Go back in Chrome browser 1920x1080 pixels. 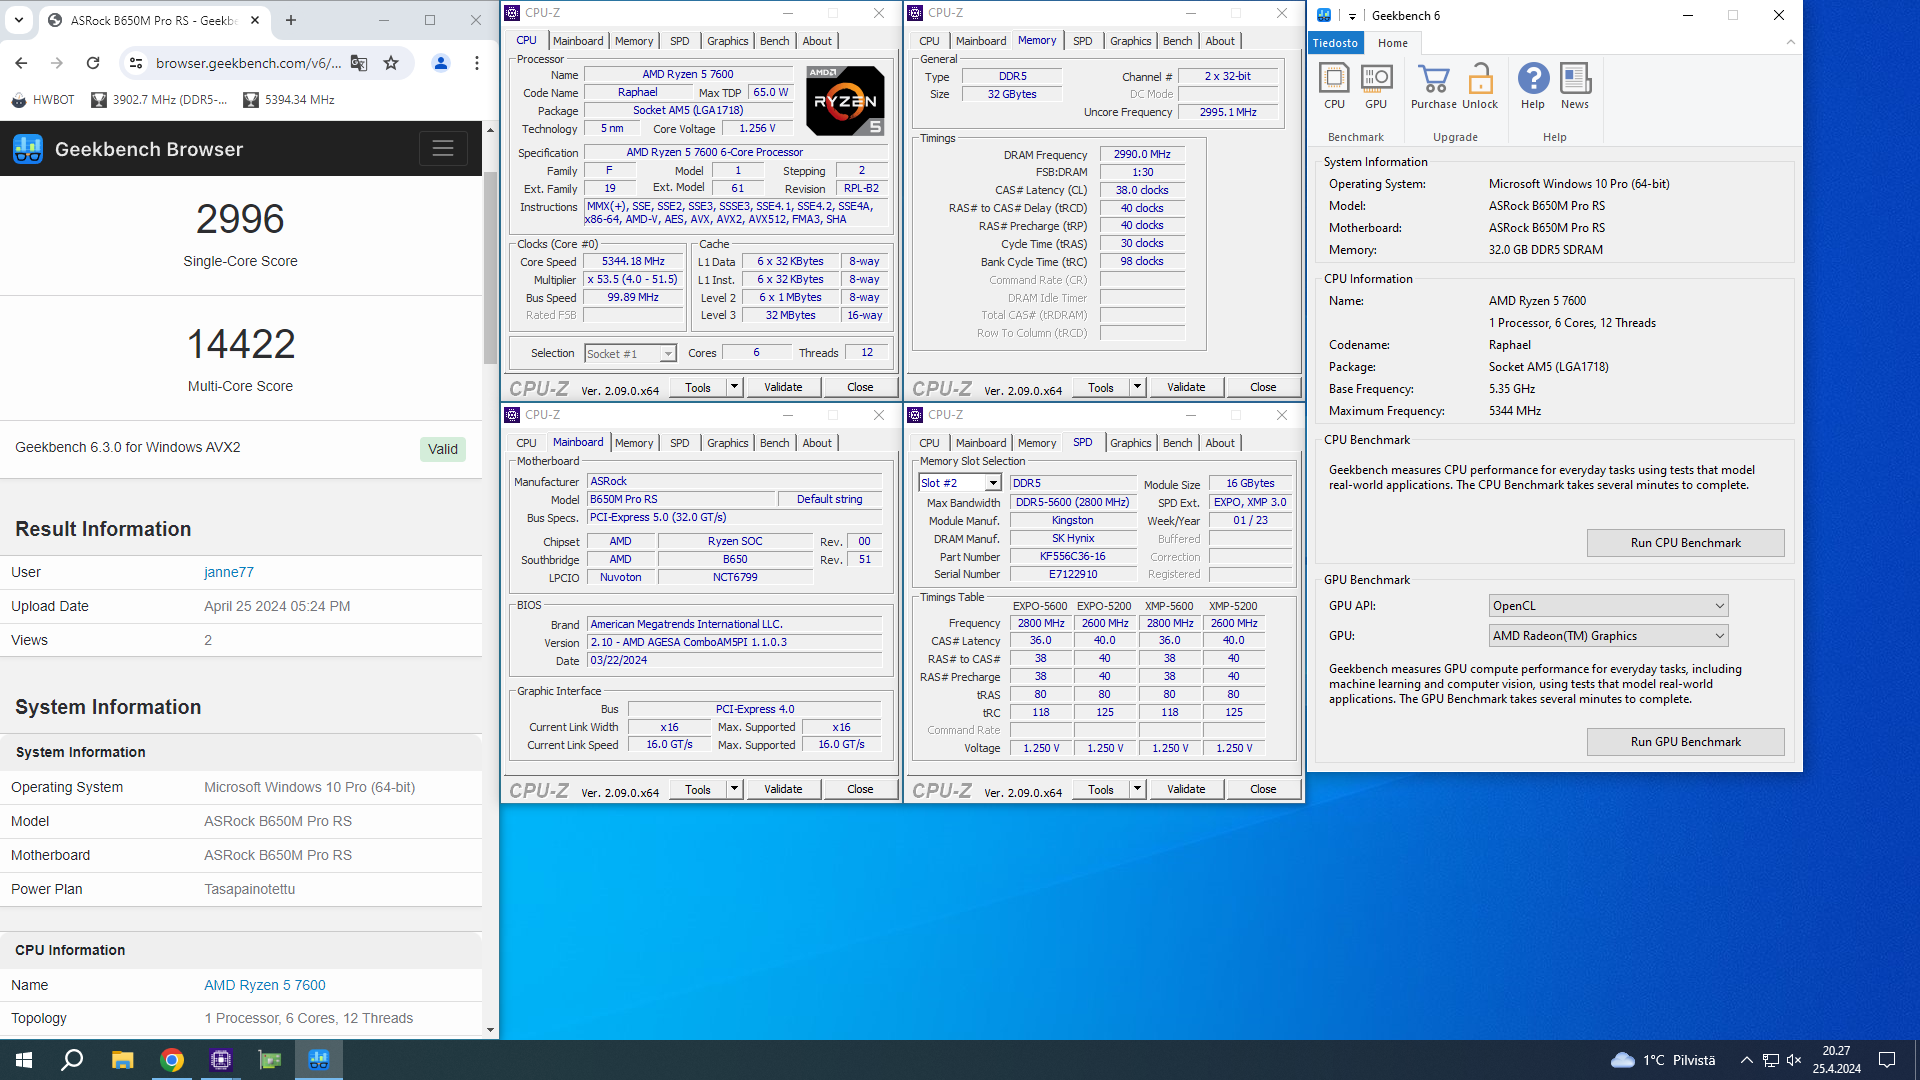pos(21,63)
